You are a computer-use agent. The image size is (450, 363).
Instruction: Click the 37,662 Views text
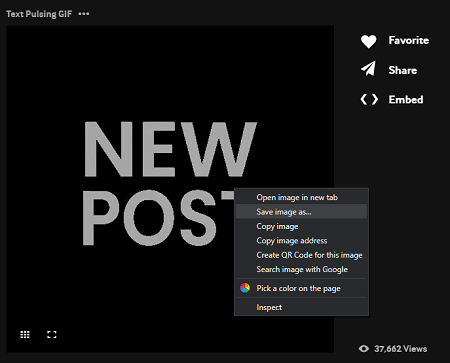(x=400, y=349)
